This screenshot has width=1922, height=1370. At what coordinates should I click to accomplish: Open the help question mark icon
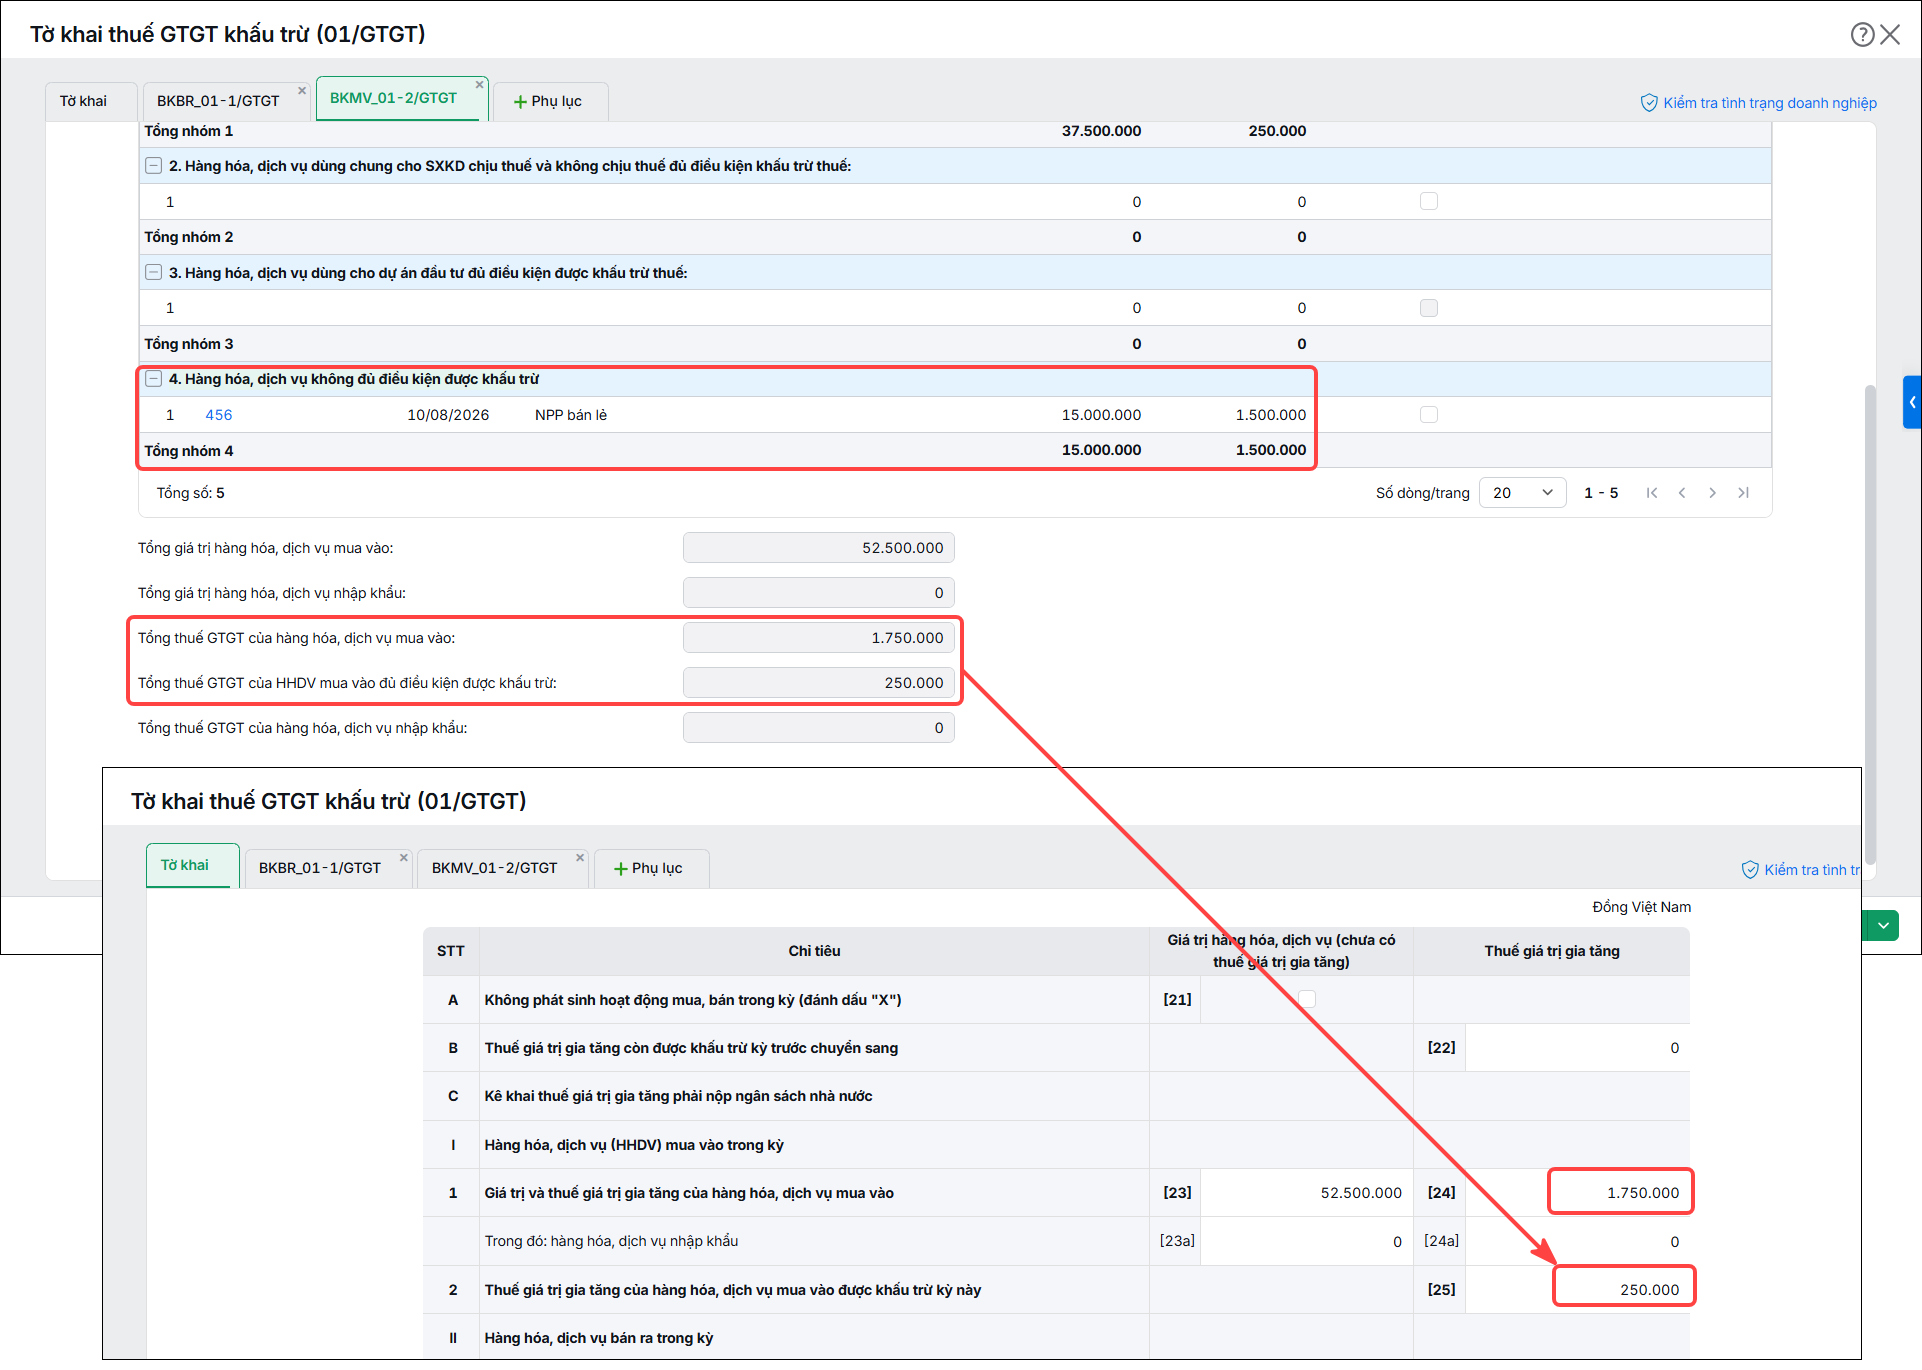pyautogui.click(x=1862, y=35)
